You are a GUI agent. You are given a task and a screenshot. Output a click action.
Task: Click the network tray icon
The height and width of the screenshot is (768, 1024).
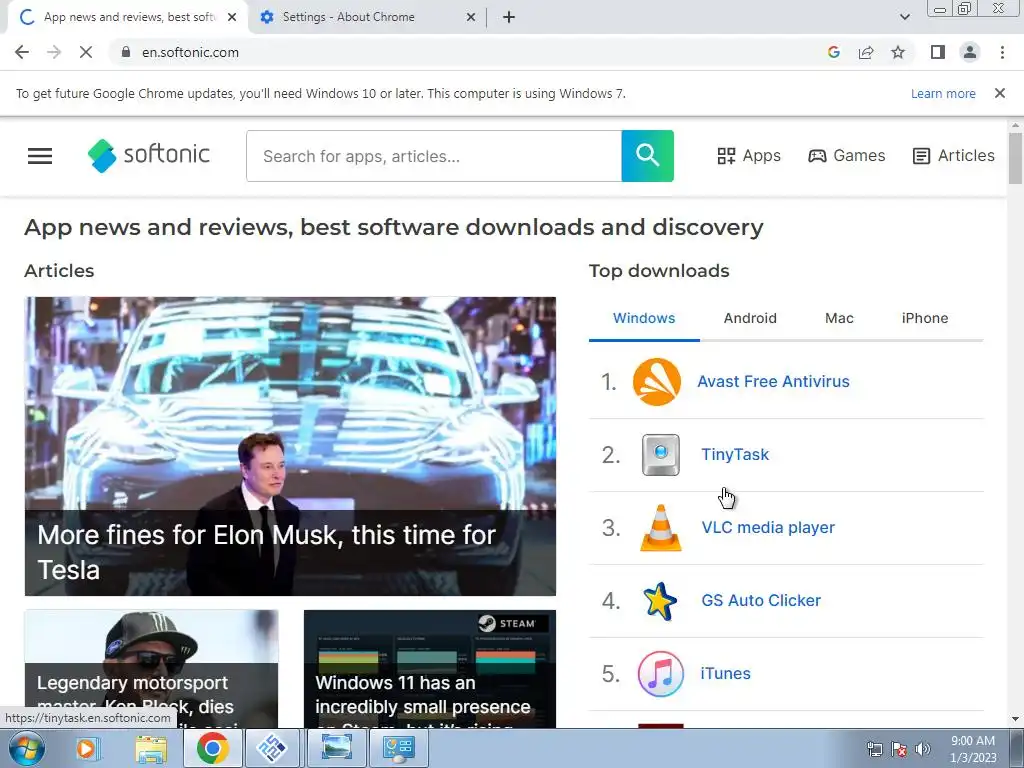pyautogui.click(x=874, y=749)
